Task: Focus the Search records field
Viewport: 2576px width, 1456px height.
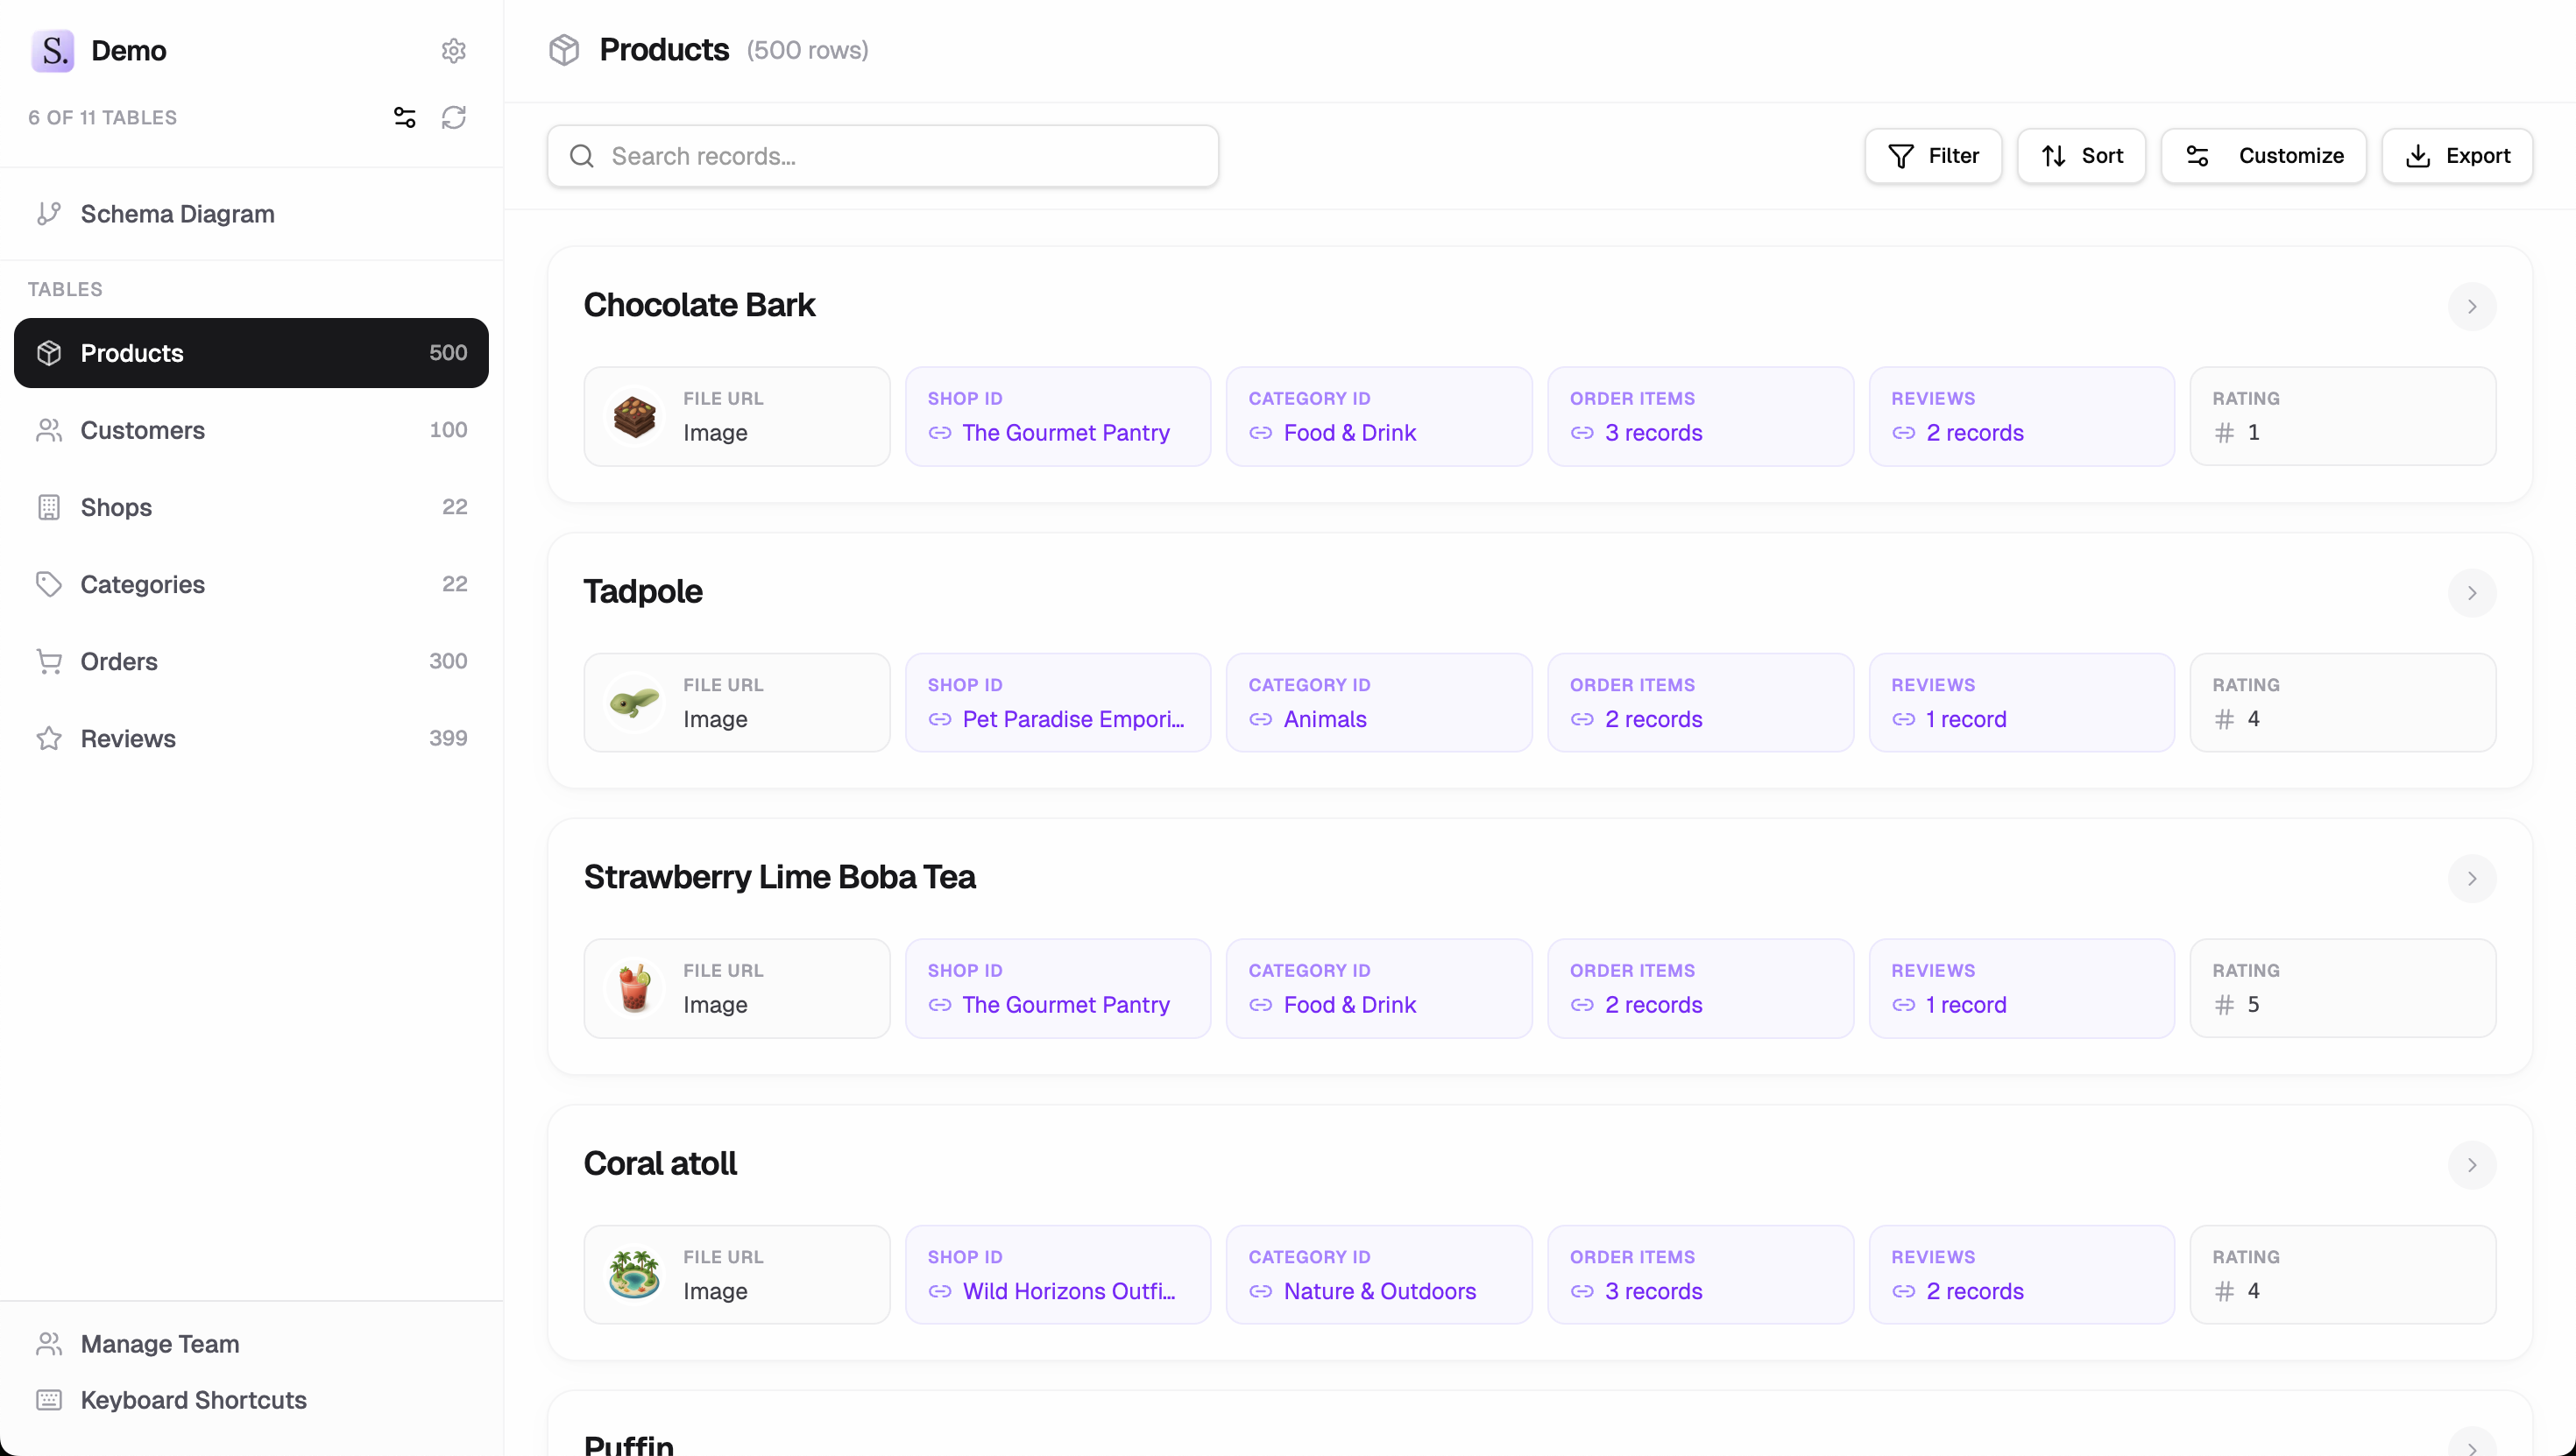Action: coord(882,156)
